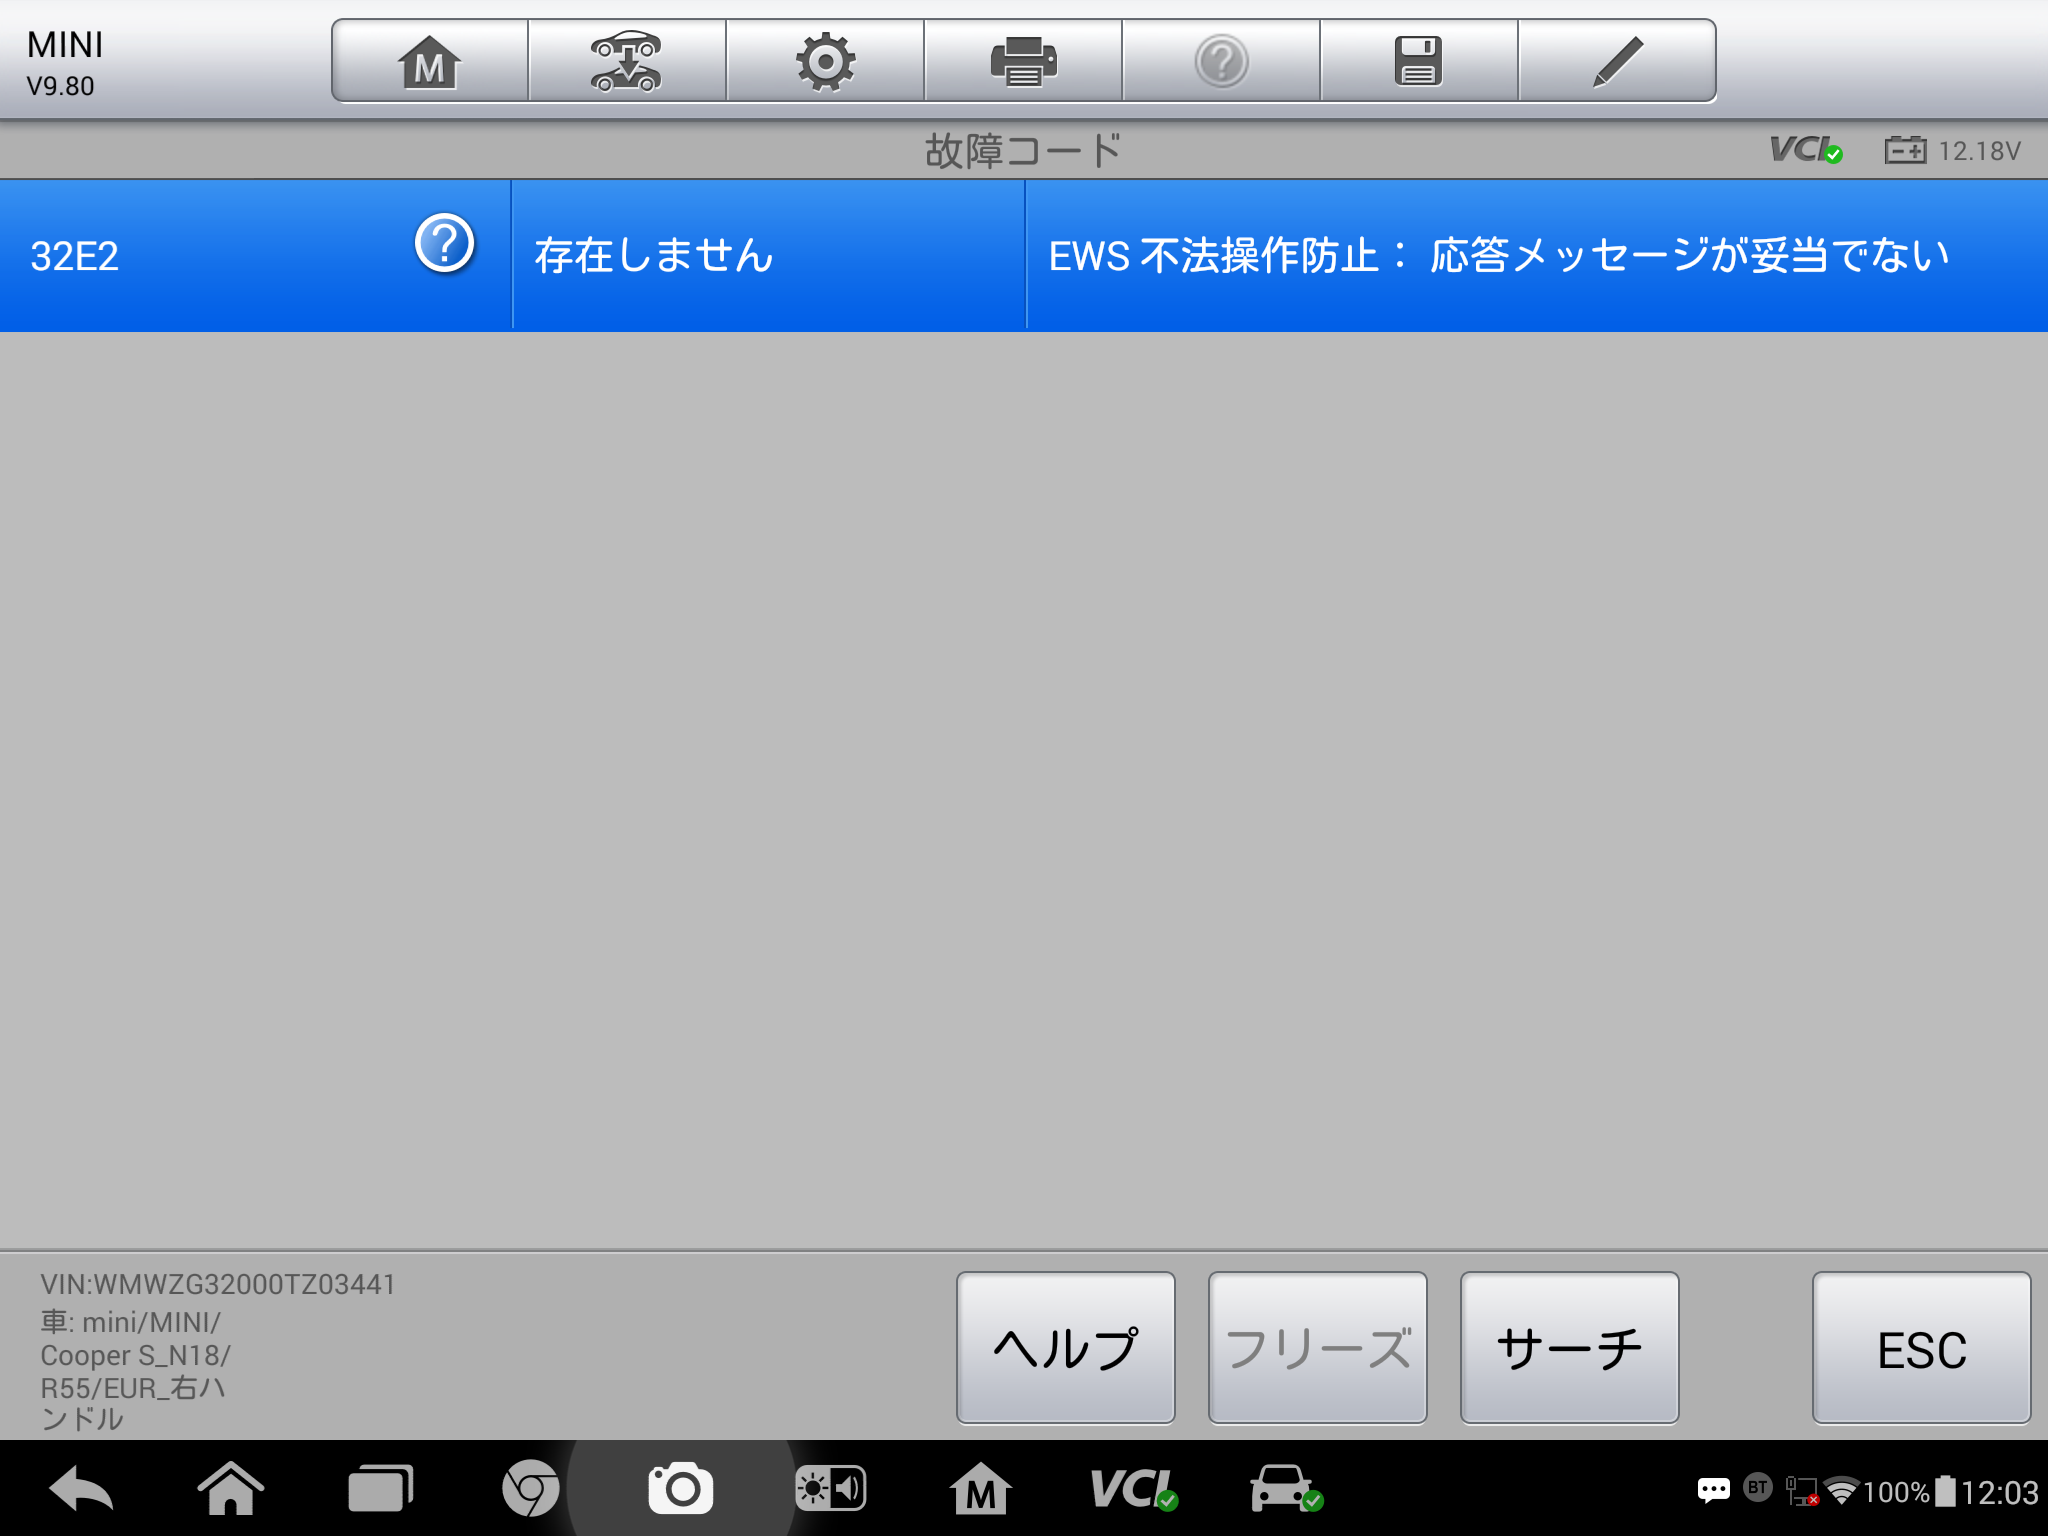
Task: Tap the MINI V9.80 version label
Action: tap(65, 62)
